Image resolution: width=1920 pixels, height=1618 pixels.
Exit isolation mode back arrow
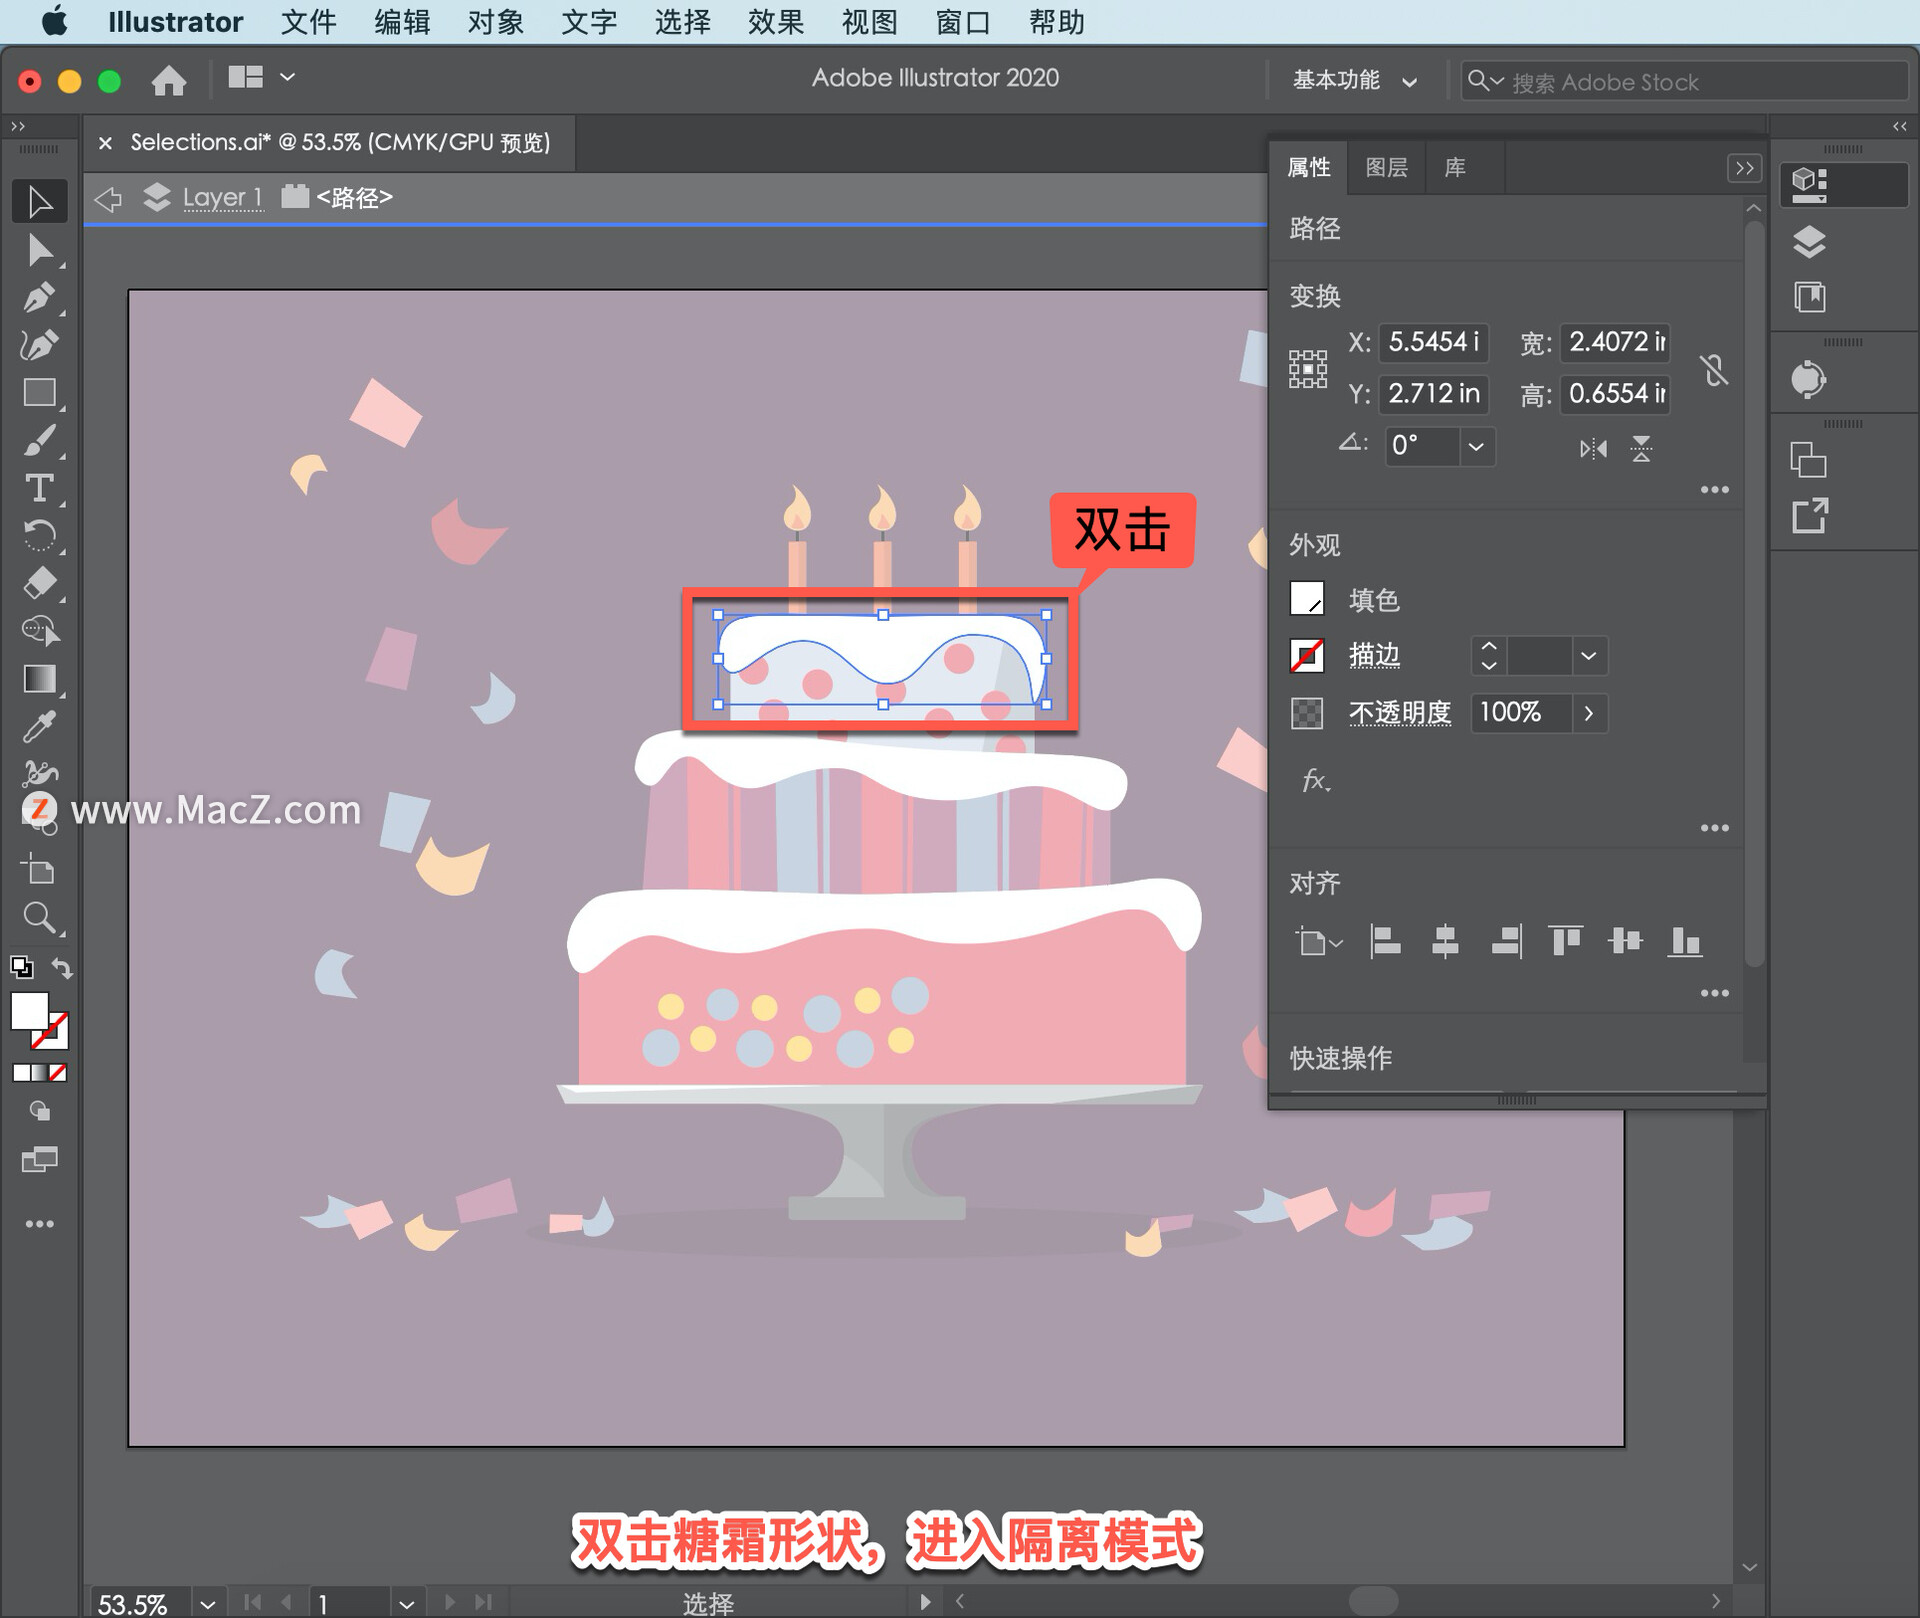pyautogui.click(x=108, y=198)
